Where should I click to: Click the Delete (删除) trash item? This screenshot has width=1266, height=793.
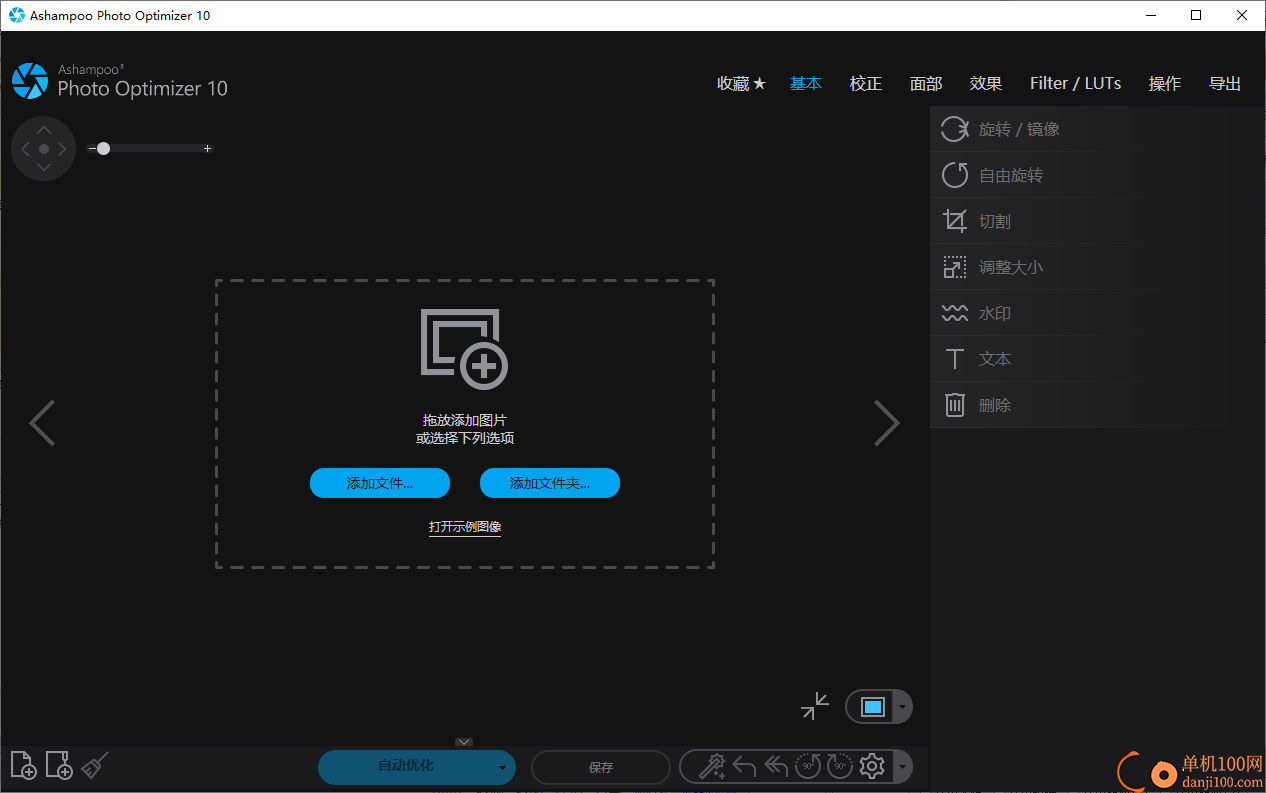(1098, 405)
